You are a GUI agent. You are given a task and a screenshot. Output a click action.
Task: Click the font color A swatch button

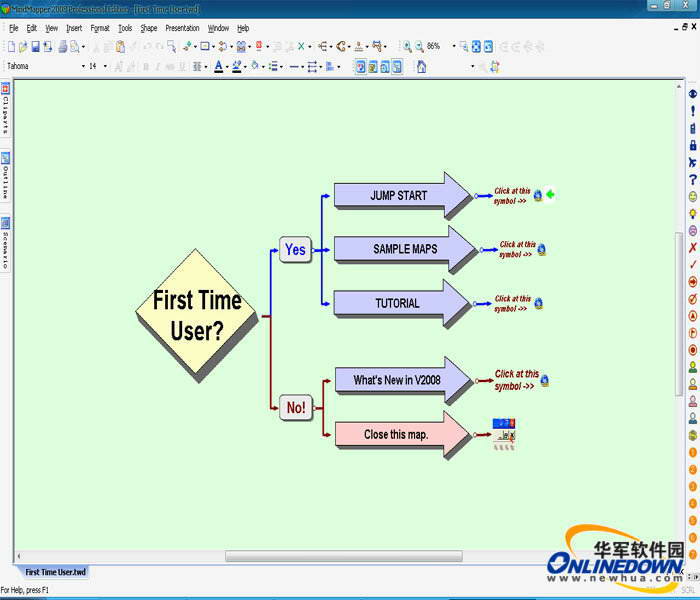tap(218, 67)
